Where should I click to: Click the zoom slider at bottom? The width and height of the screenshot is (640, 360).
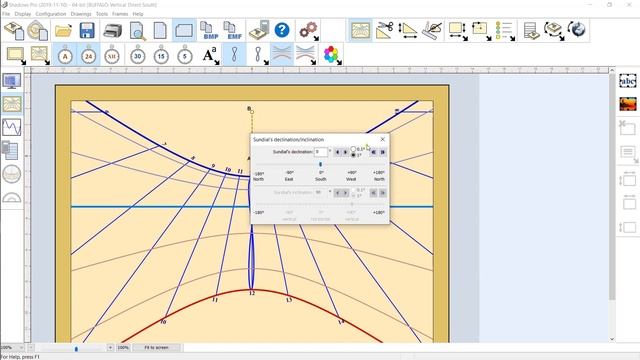pos(76,349)
